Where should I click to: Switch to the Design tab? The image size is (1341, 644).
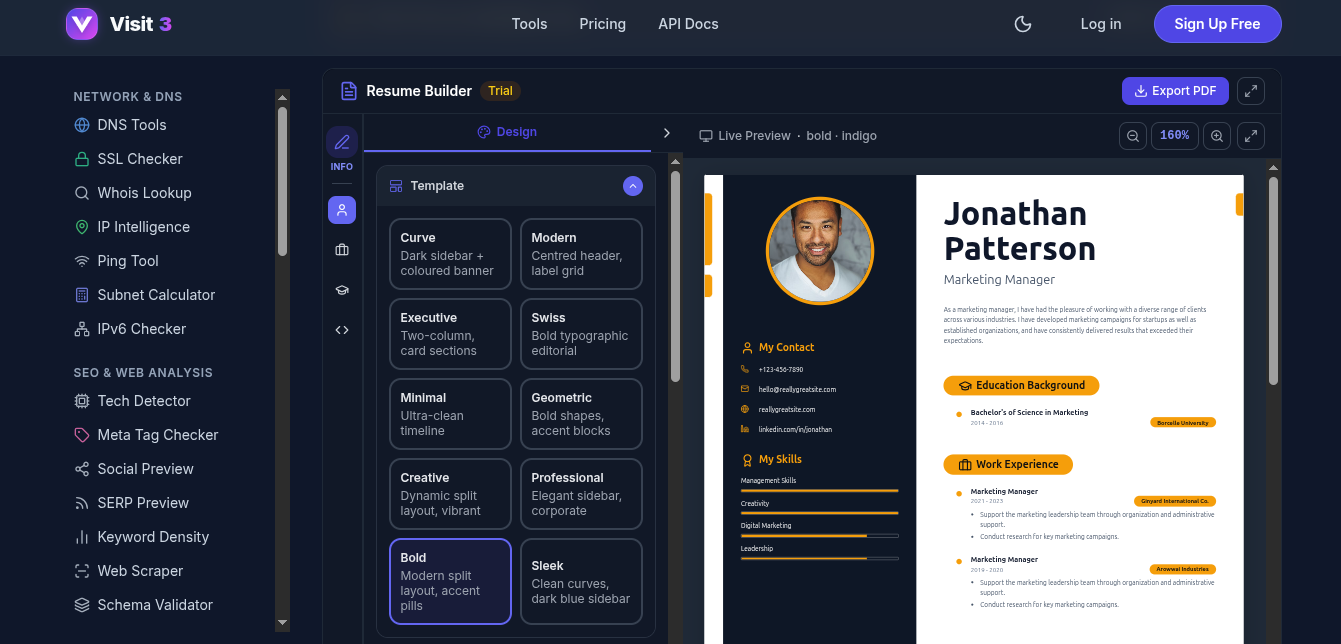tap(507, 132)
